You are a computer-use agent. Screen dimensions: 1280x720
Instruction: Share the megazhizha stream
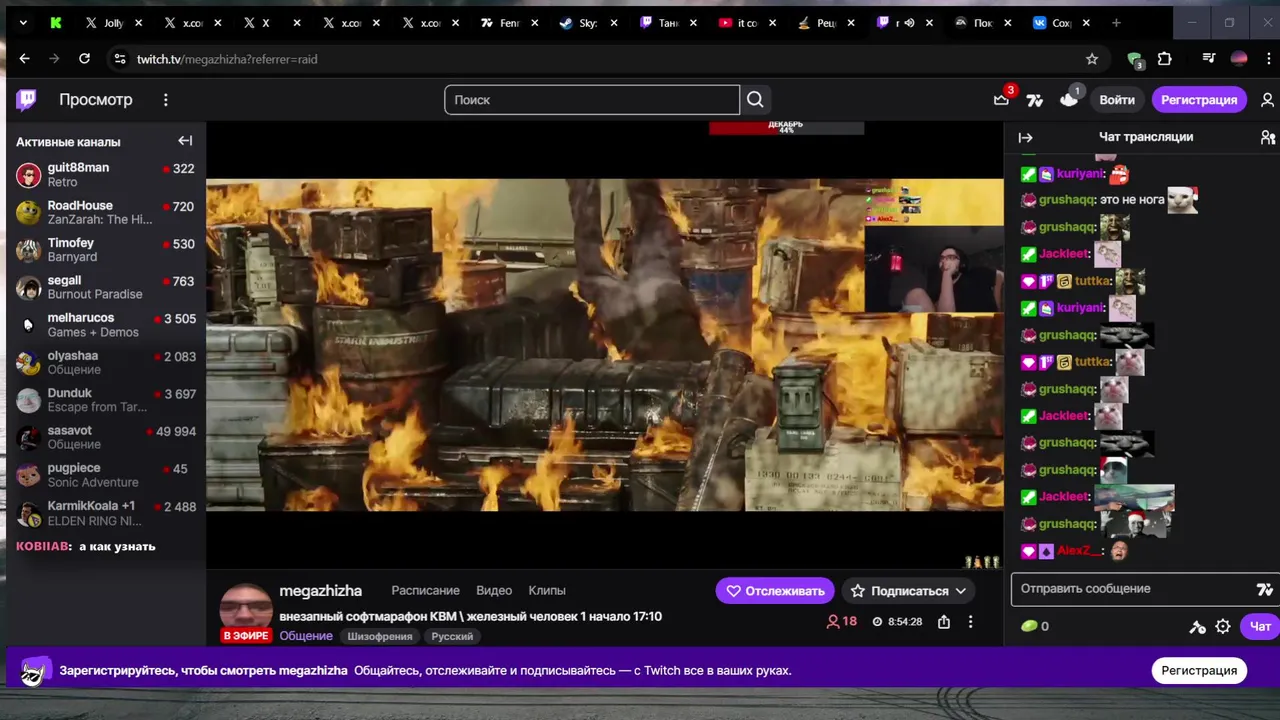[x=943, y=622]
